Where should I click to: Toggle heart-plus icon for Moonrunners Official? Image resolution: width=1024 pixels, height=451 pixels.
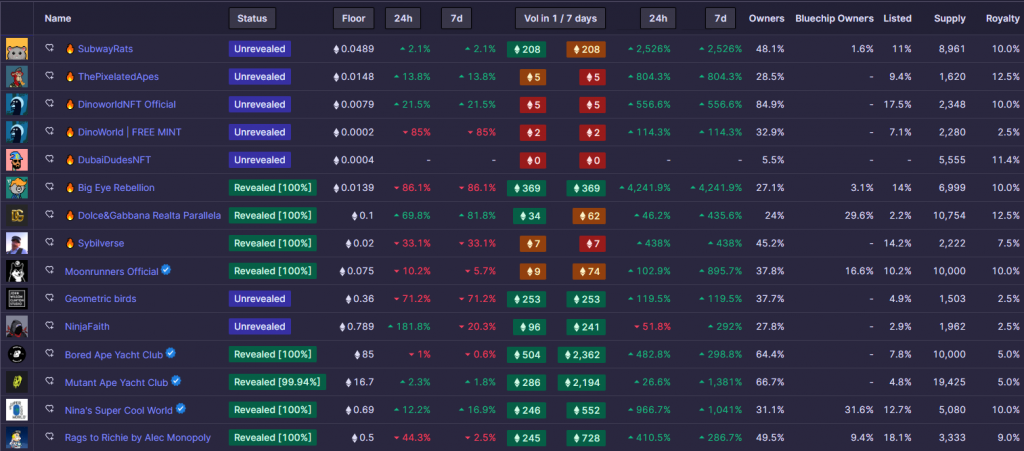[49, 270]
